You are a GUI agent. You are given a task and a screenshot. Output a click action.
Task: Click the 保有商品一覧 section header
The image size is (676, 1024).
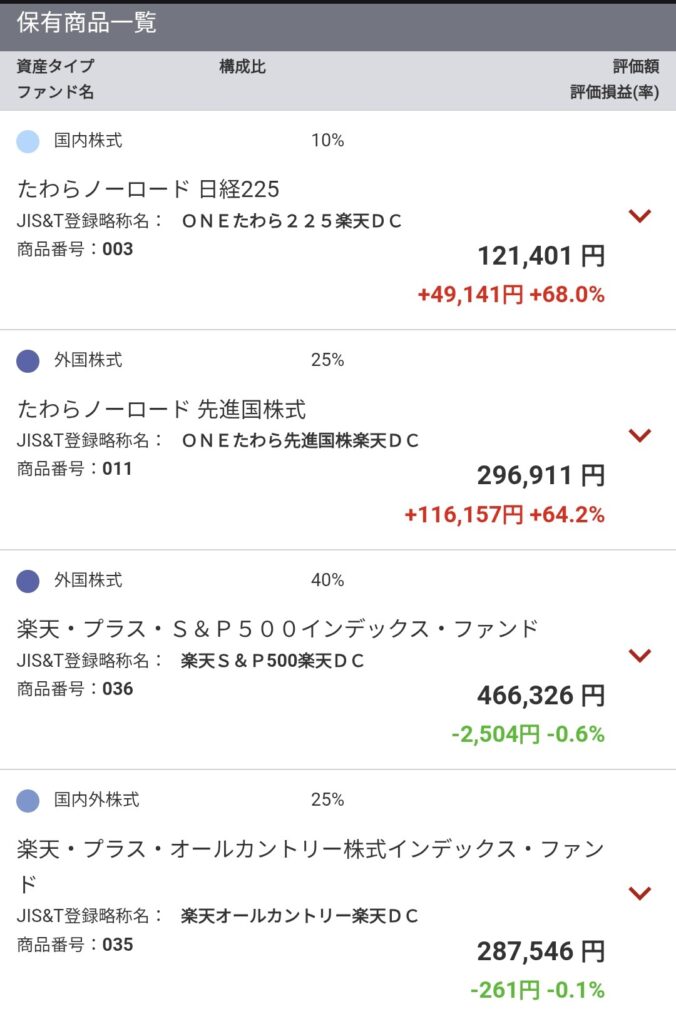point(87,24)
